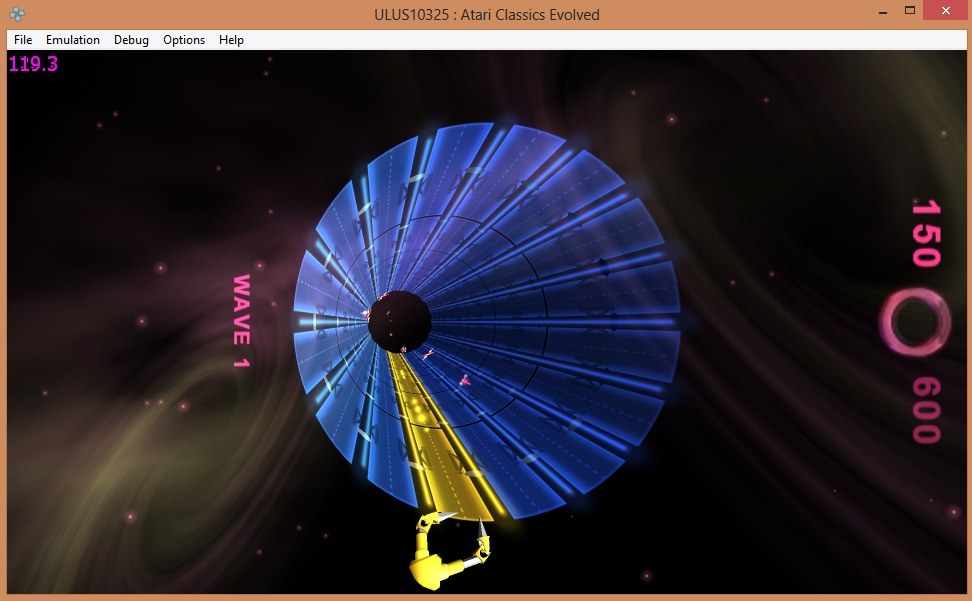This screenshot has width=972, height=601.
Task: Click the highlighted yellow lane
Action: coord(440,450)
